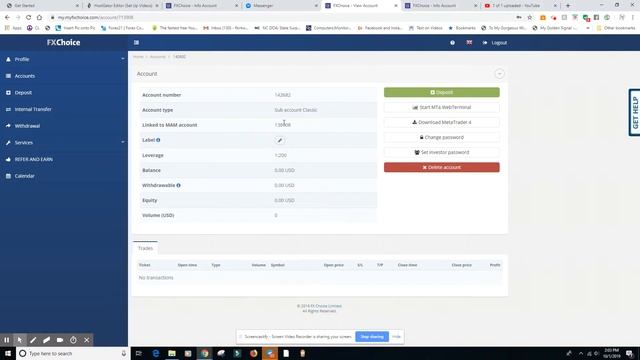Click the FXChoice logo
Screen dimensions: 640x360
(x=63, y=42)
